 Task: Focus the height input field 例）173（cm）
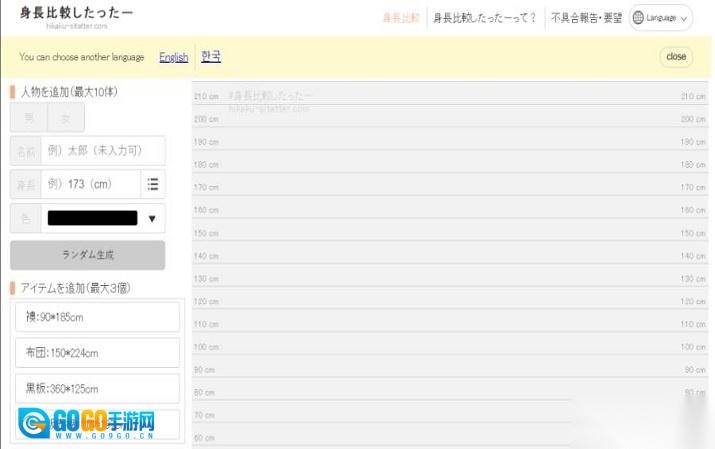click(x=91, y=184)
